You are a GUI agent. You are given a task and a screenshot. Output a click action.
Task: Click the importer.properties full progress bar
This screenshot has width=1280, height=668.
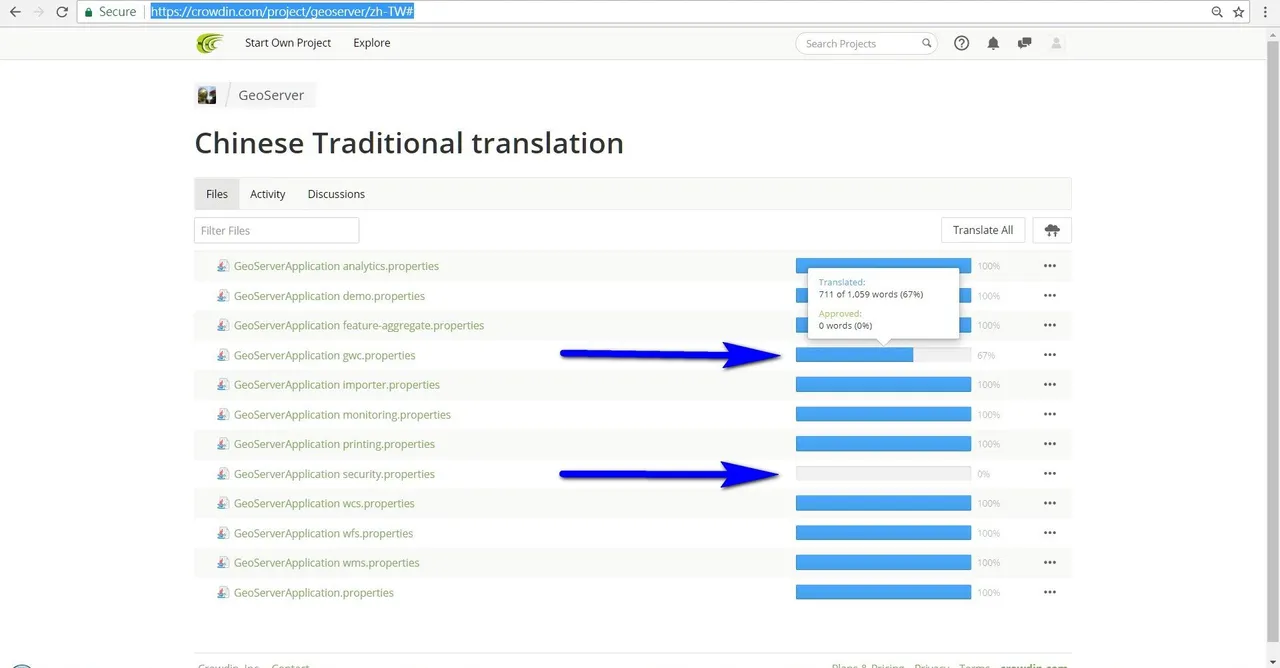click(883, 384)
